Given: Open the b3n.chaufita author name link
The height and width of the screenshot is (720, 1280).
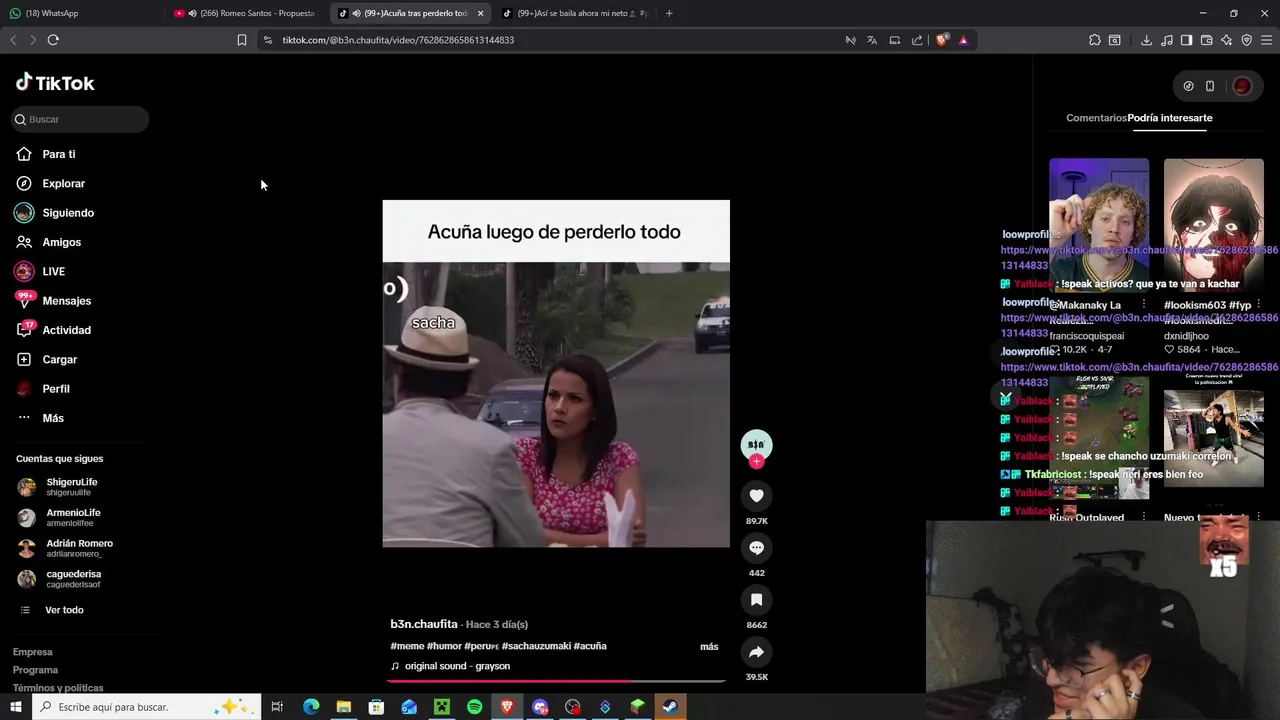Looking at the screenshot, I should point(424,624).
